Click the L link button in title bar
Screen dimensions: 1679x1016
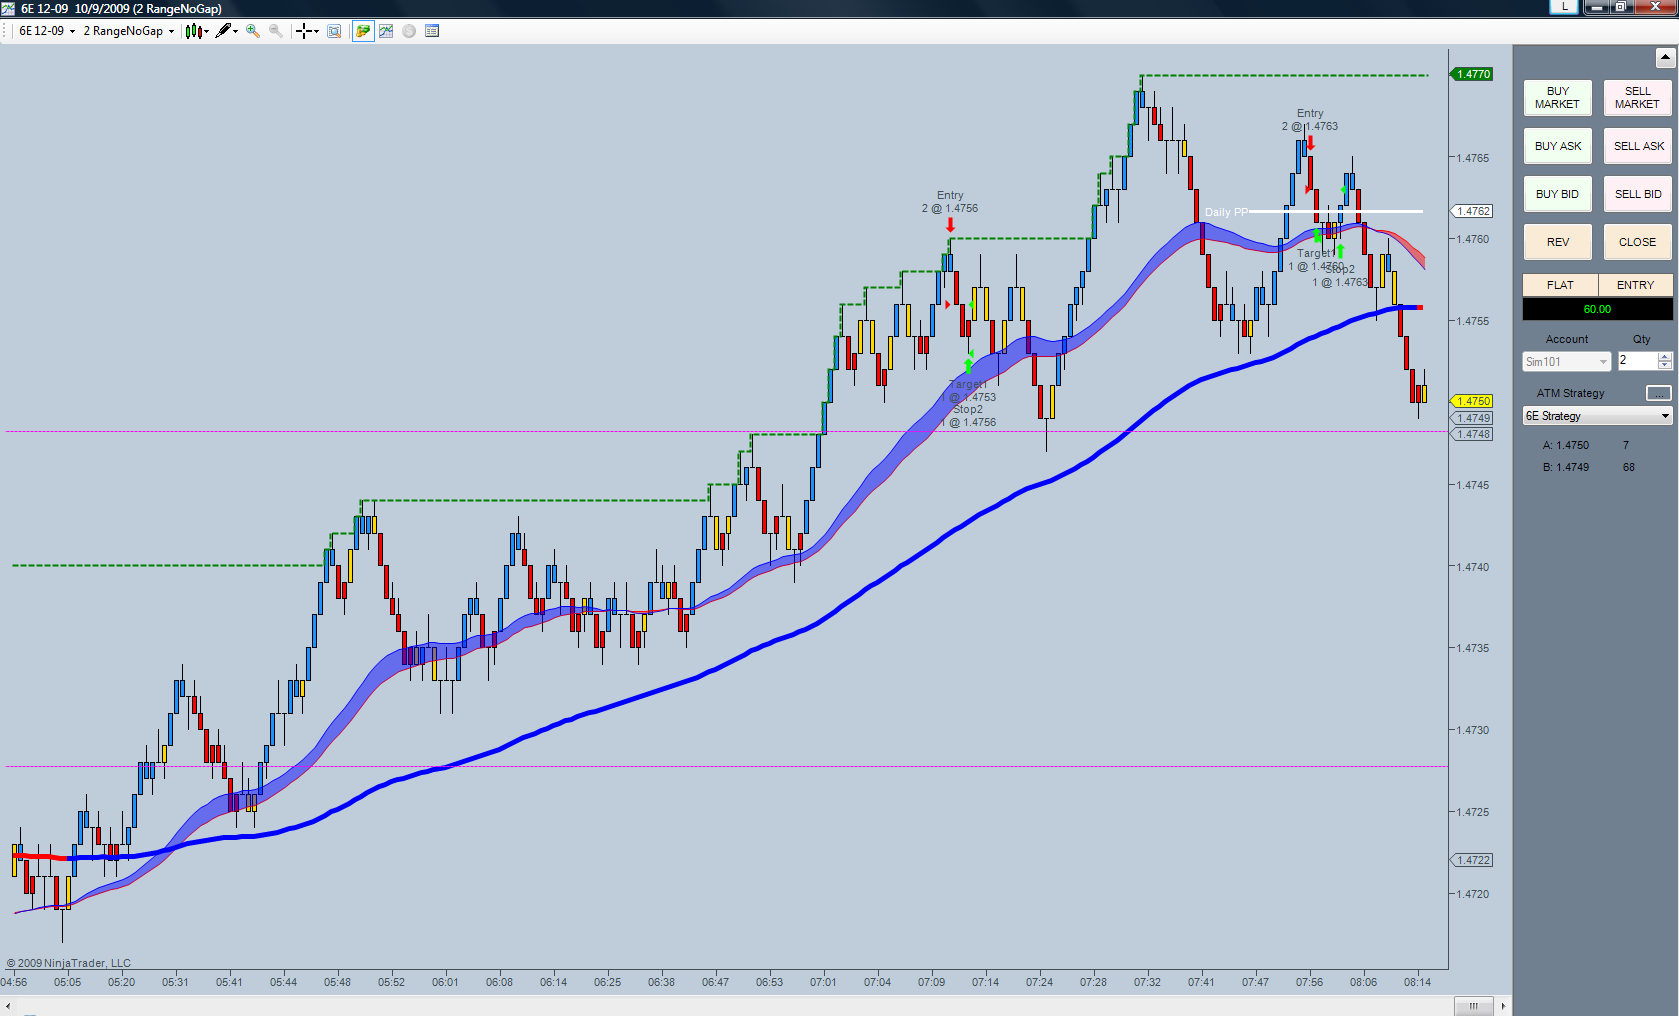(x=1564, y=7)
